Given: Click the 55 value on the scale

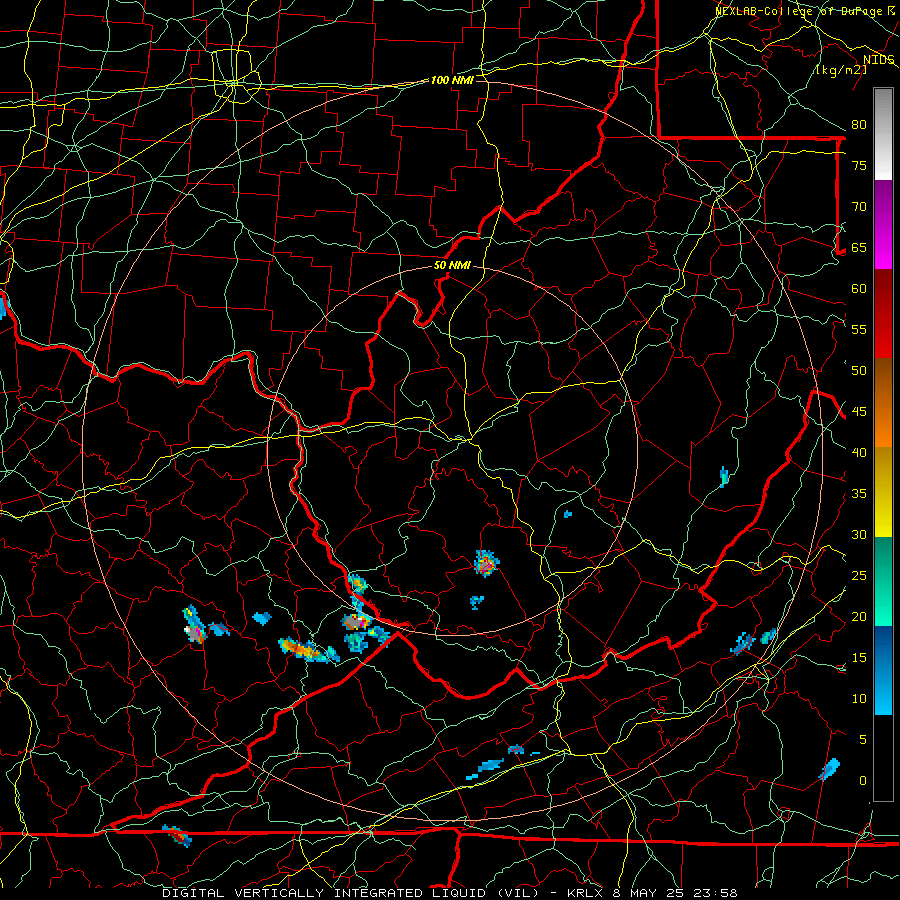Looking at the screenshot, I should [859, 329].
